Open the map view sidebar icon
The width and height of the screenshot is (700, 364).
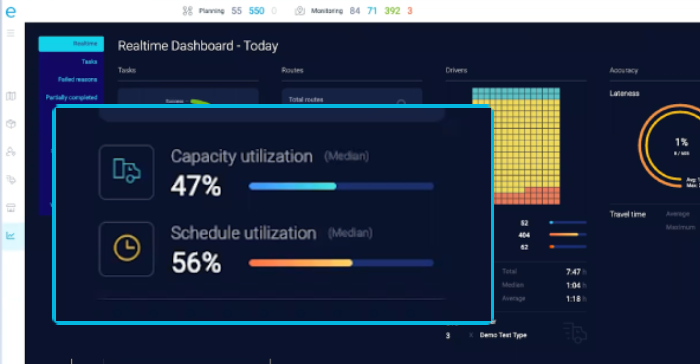pos(11,96)
